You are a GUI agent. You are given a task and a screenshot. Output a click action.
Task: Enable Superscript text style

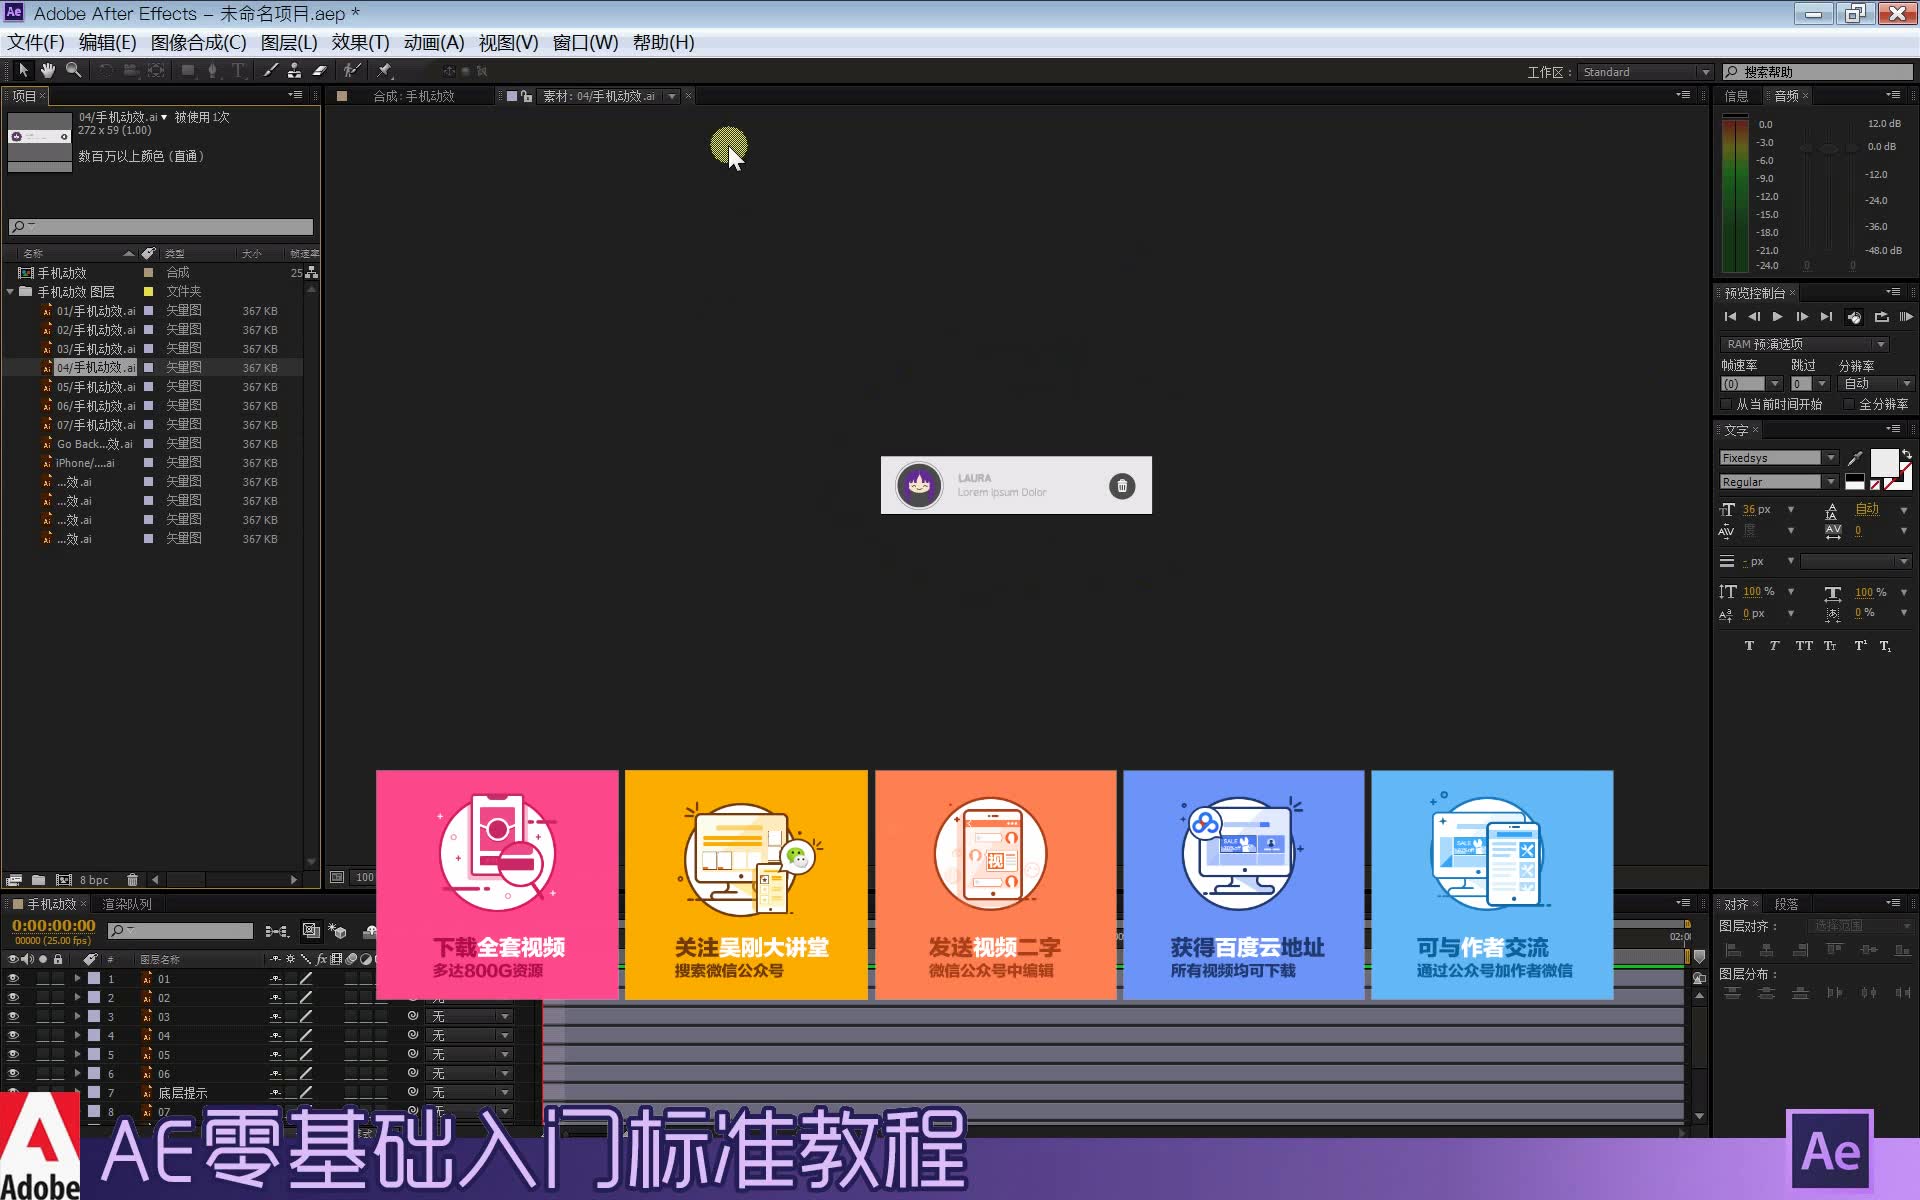[x=1860, y=646]
